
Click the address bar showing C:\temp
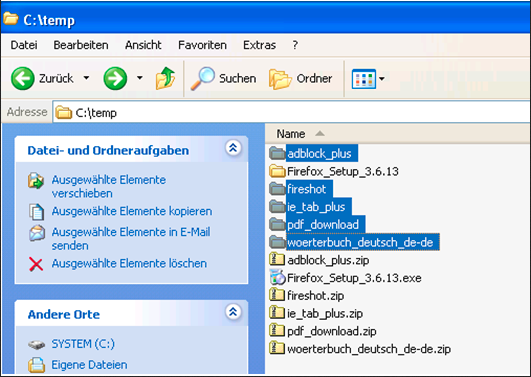coord(291,112)
